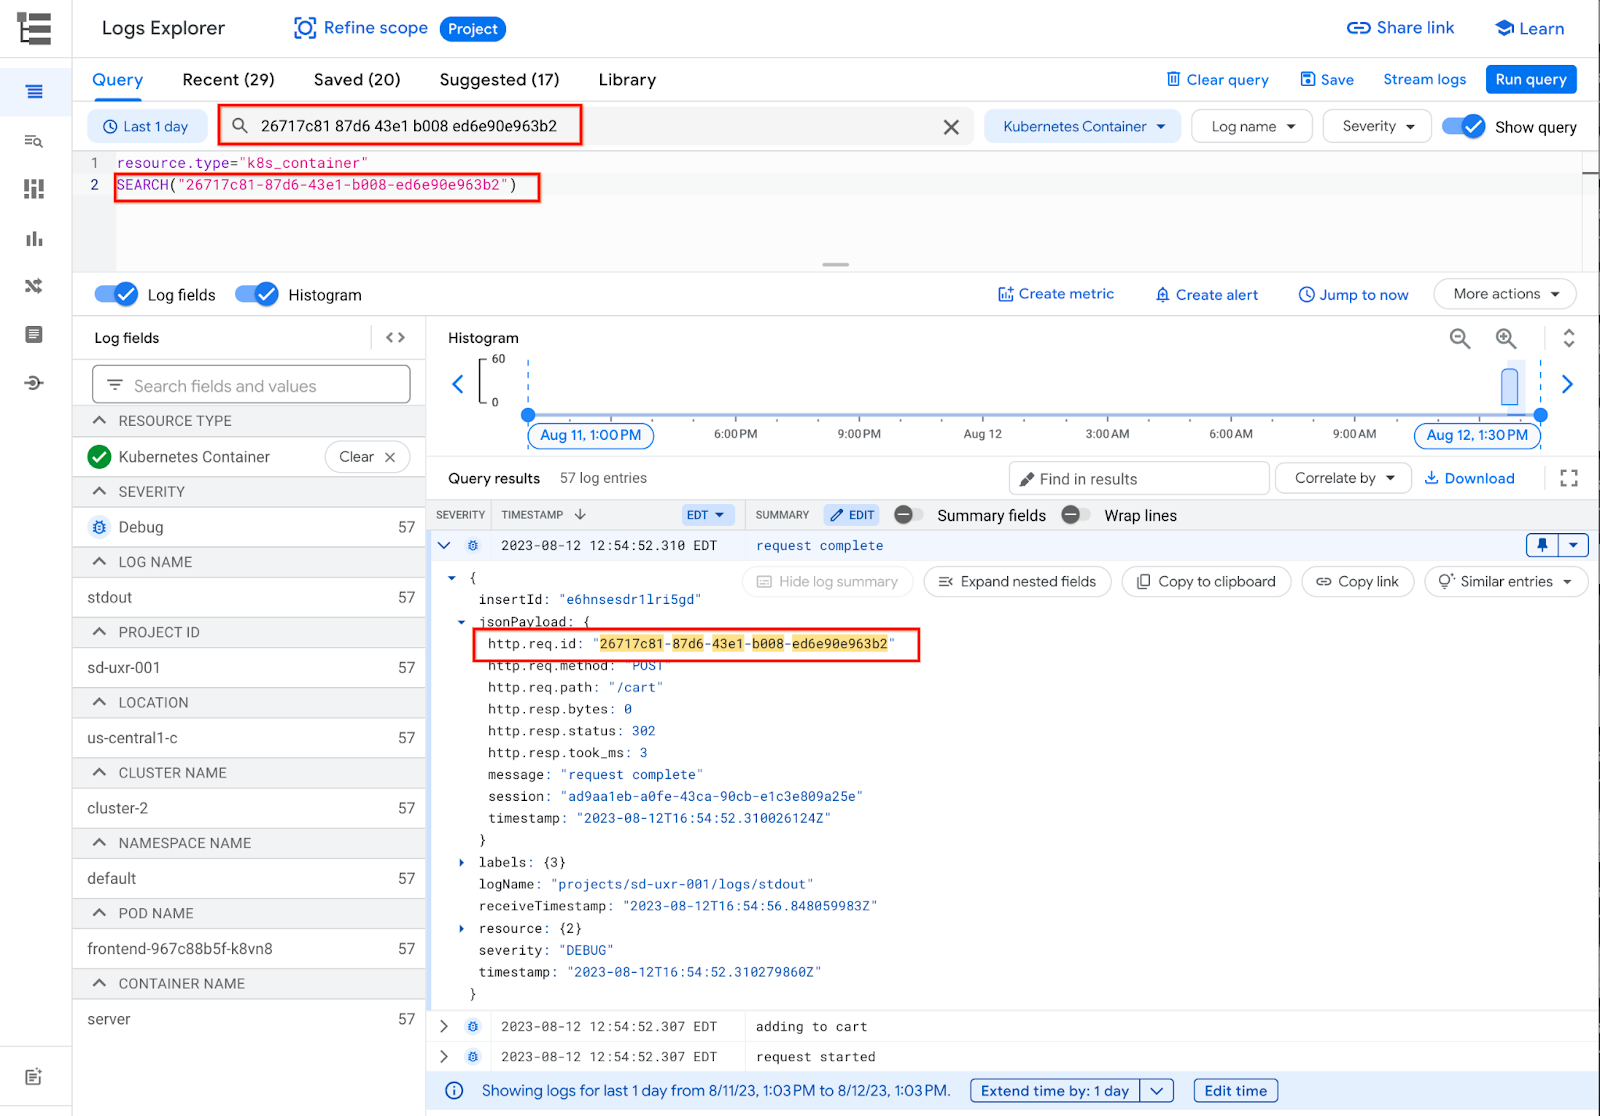Zoom out the histogram
Screen dimensions: 1600x1116
[x=1460, y=339]
